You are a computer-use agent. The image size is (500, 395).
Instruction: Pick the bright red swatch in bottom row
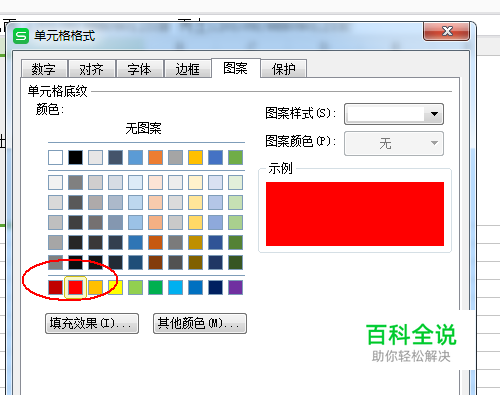pyautogui.click(x=75, y=287)
